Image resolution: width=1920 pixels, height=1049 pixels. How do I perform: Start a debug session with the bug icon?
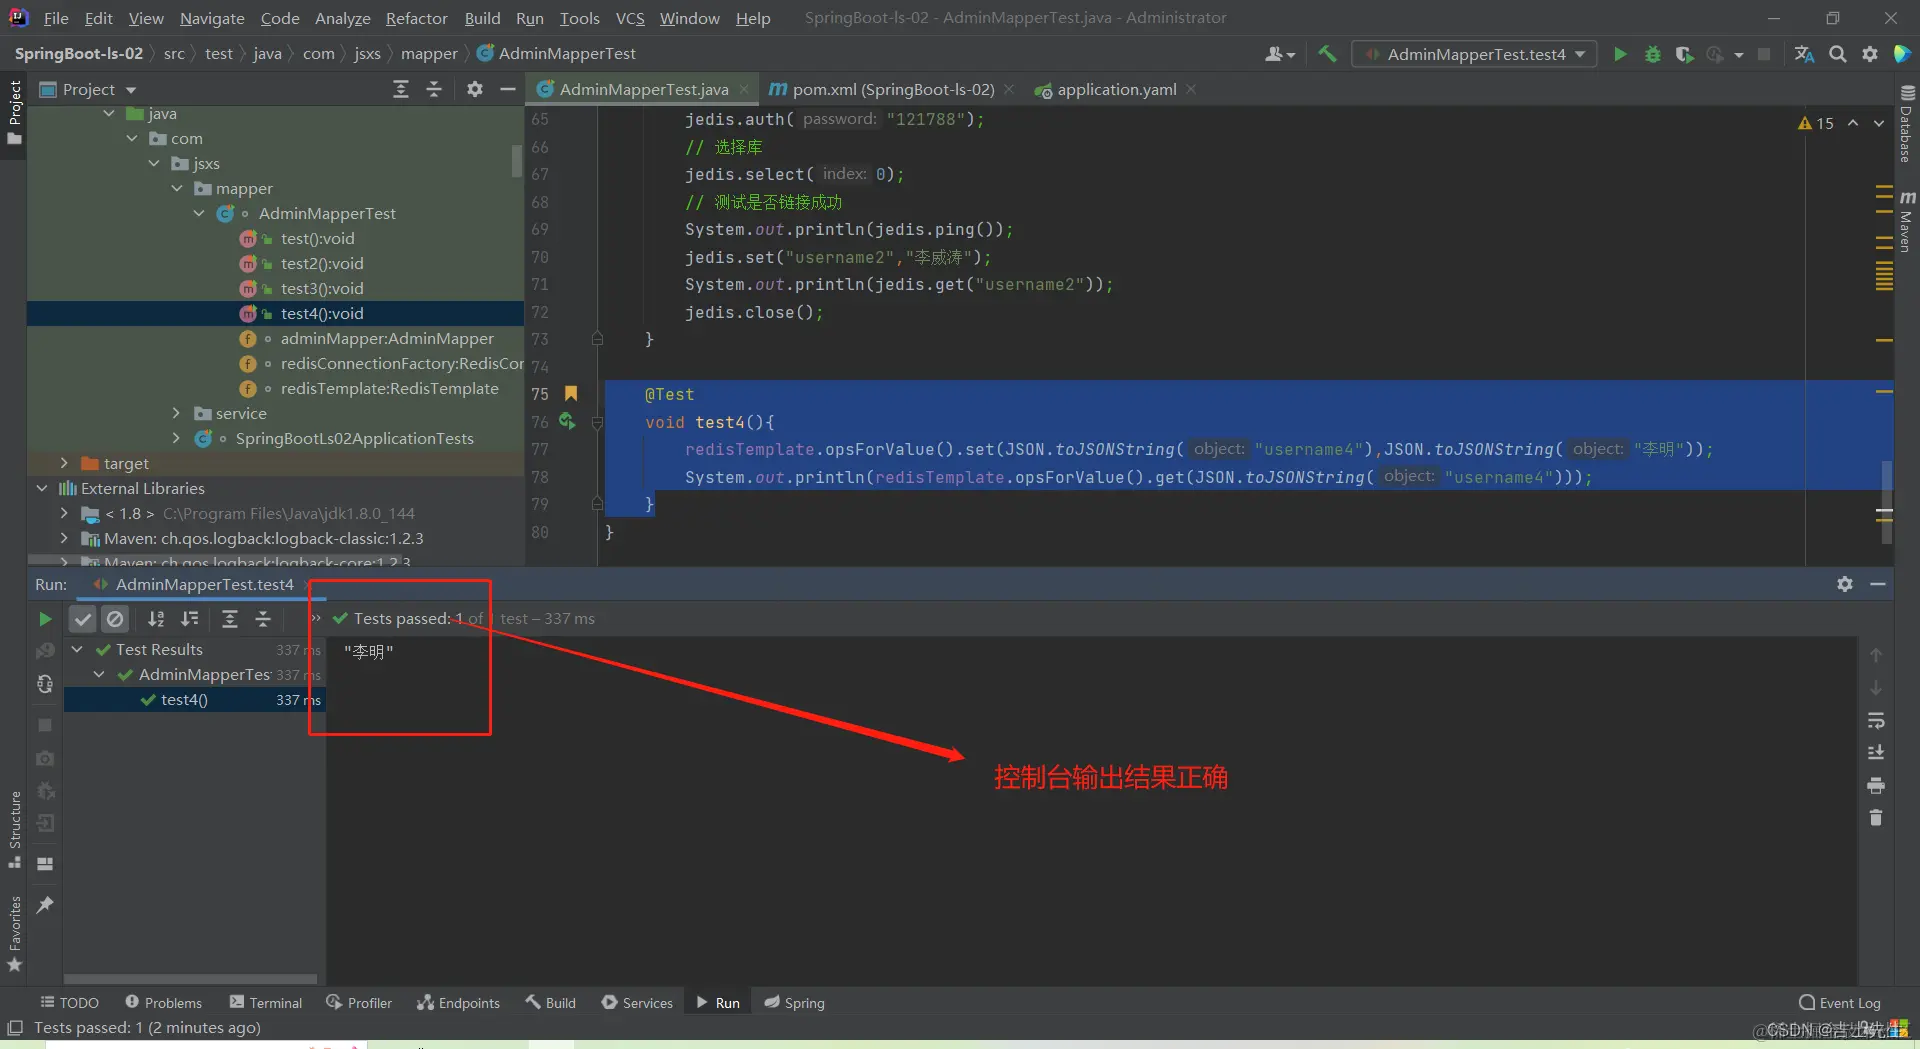(1652, 54)
